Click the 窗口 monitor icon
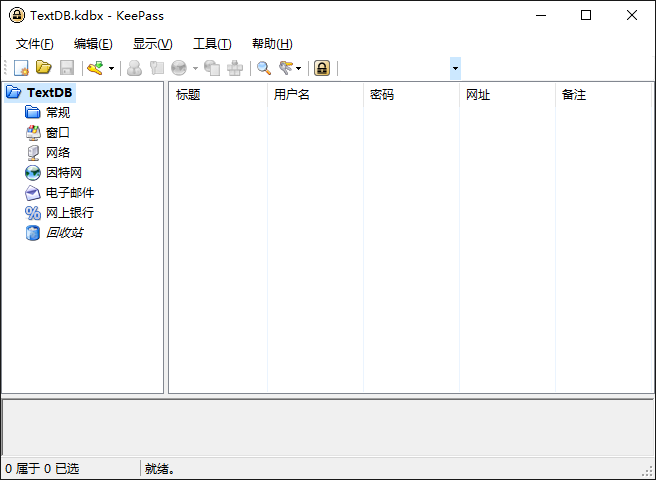Image resolution: width=656 pixels, height=480 pixels. tap(33, 133)
